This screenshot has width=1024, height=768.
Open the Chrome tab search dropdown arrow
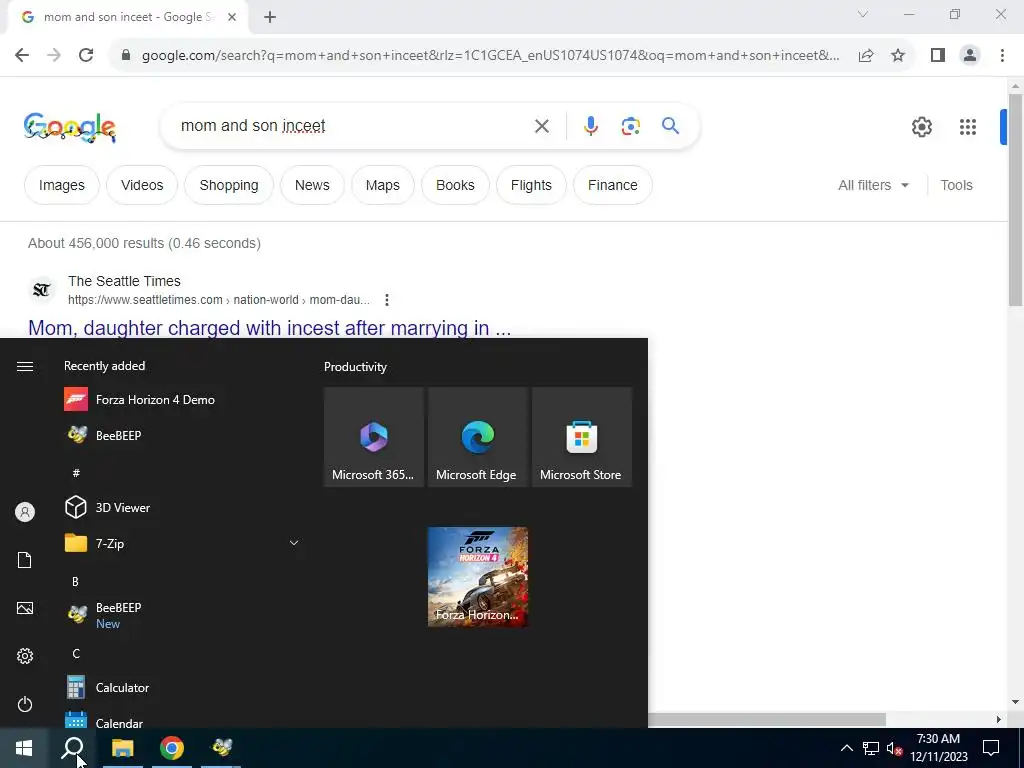pos(863,14)
